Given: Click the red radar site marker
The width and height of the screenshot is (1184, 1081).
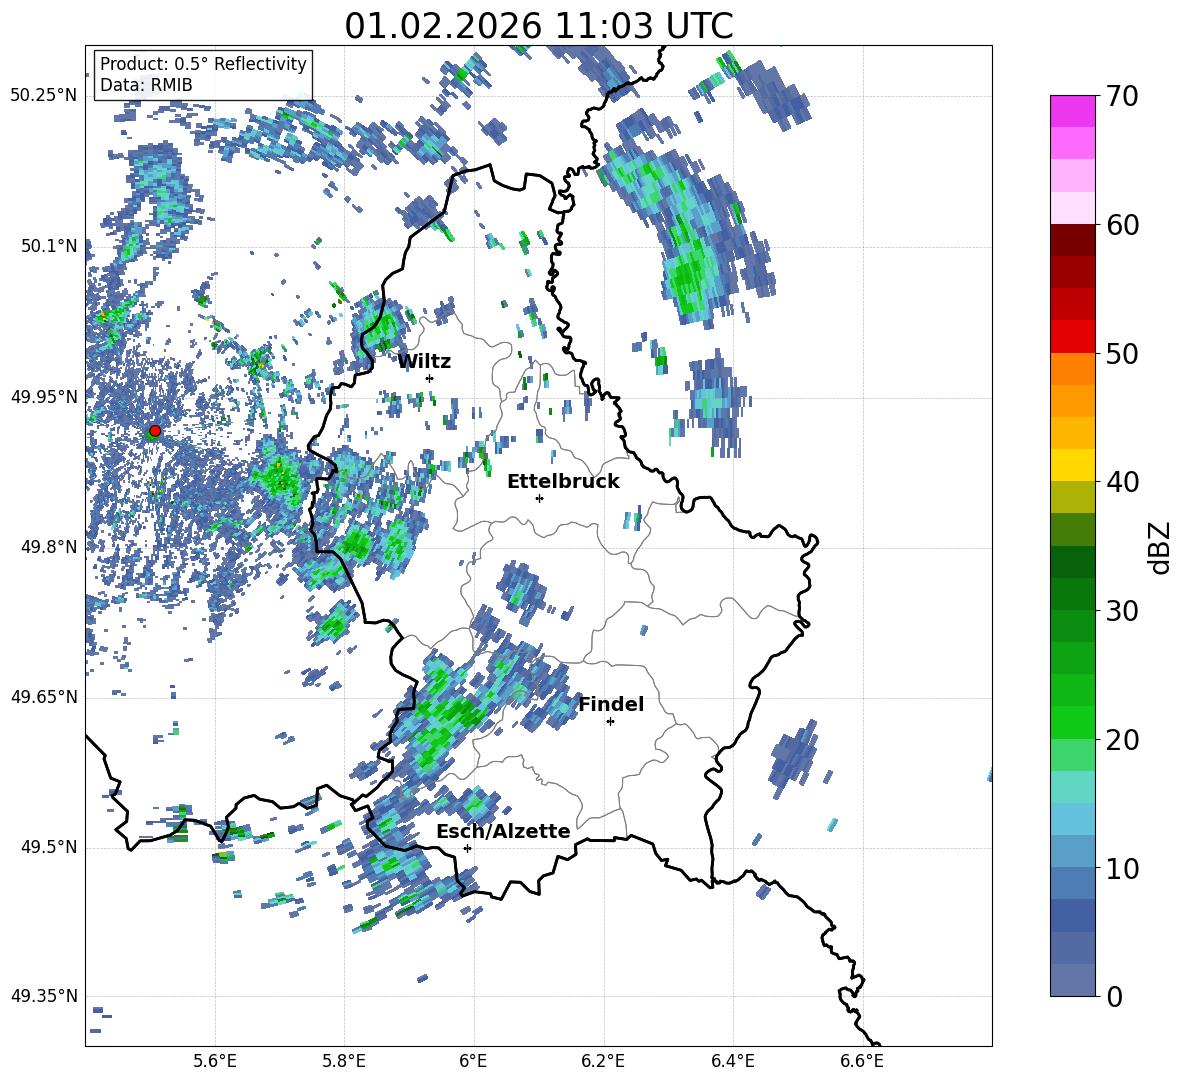Looking at the screenshot, I should click(x=155, y=431).
